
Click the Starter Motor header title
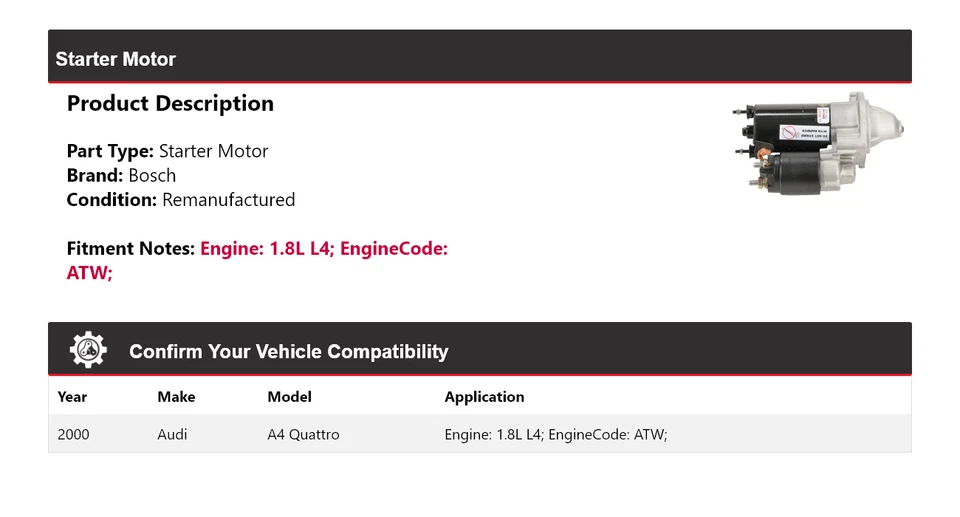[x=115, y=59]
